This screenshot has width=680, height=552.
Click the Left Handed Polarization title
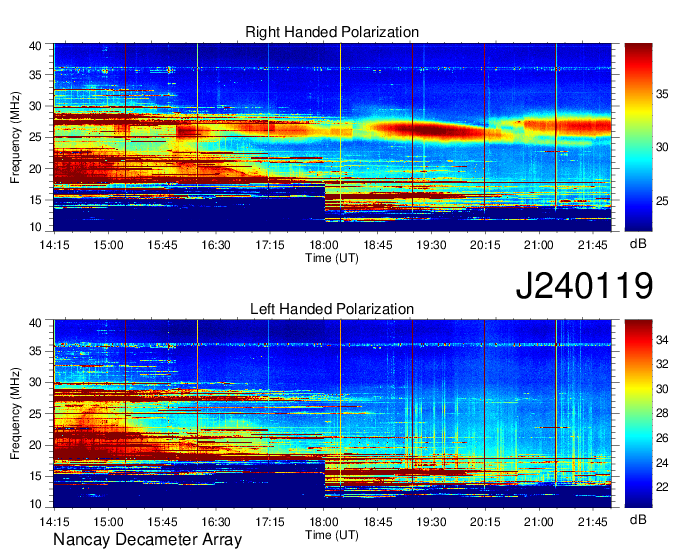[332, 309]
